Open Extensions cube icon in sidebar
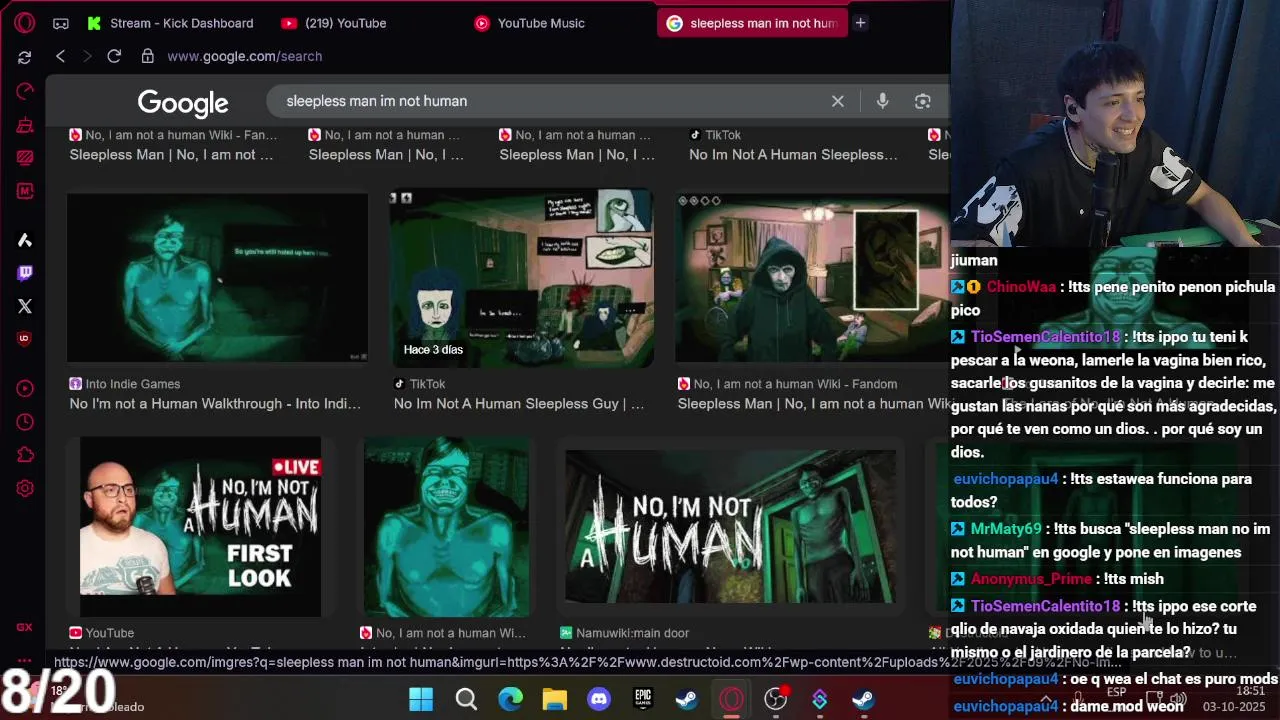The height and width of the screenshot is (720, 1280). click(x=25, y=455)
